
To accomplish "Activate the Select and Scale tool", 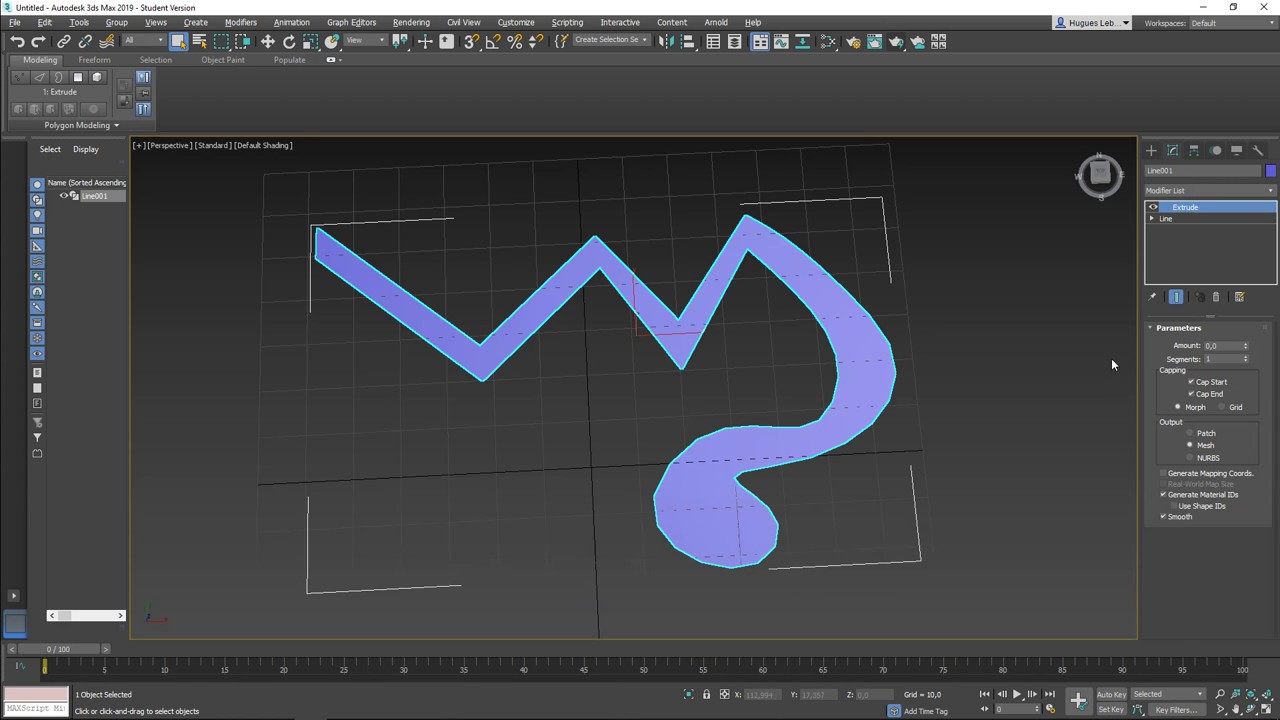I will (x=310, y=41).
